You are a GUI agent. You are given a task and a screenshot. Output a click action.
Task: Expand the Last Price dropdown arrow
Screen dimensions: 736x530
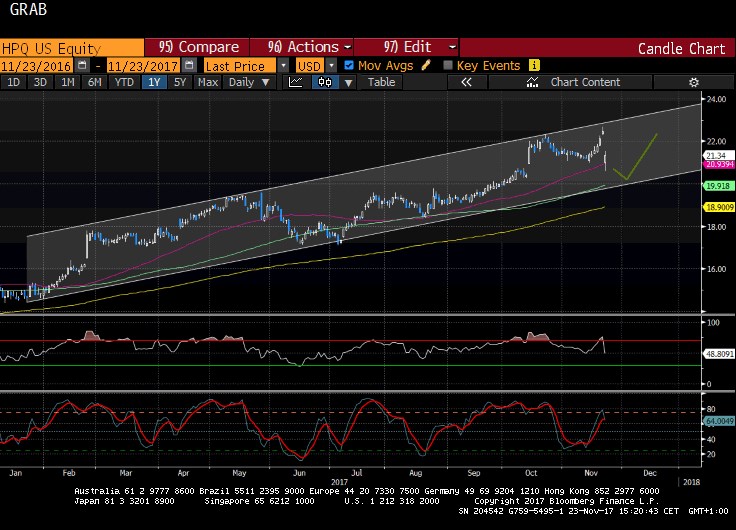tap(283, 65)
